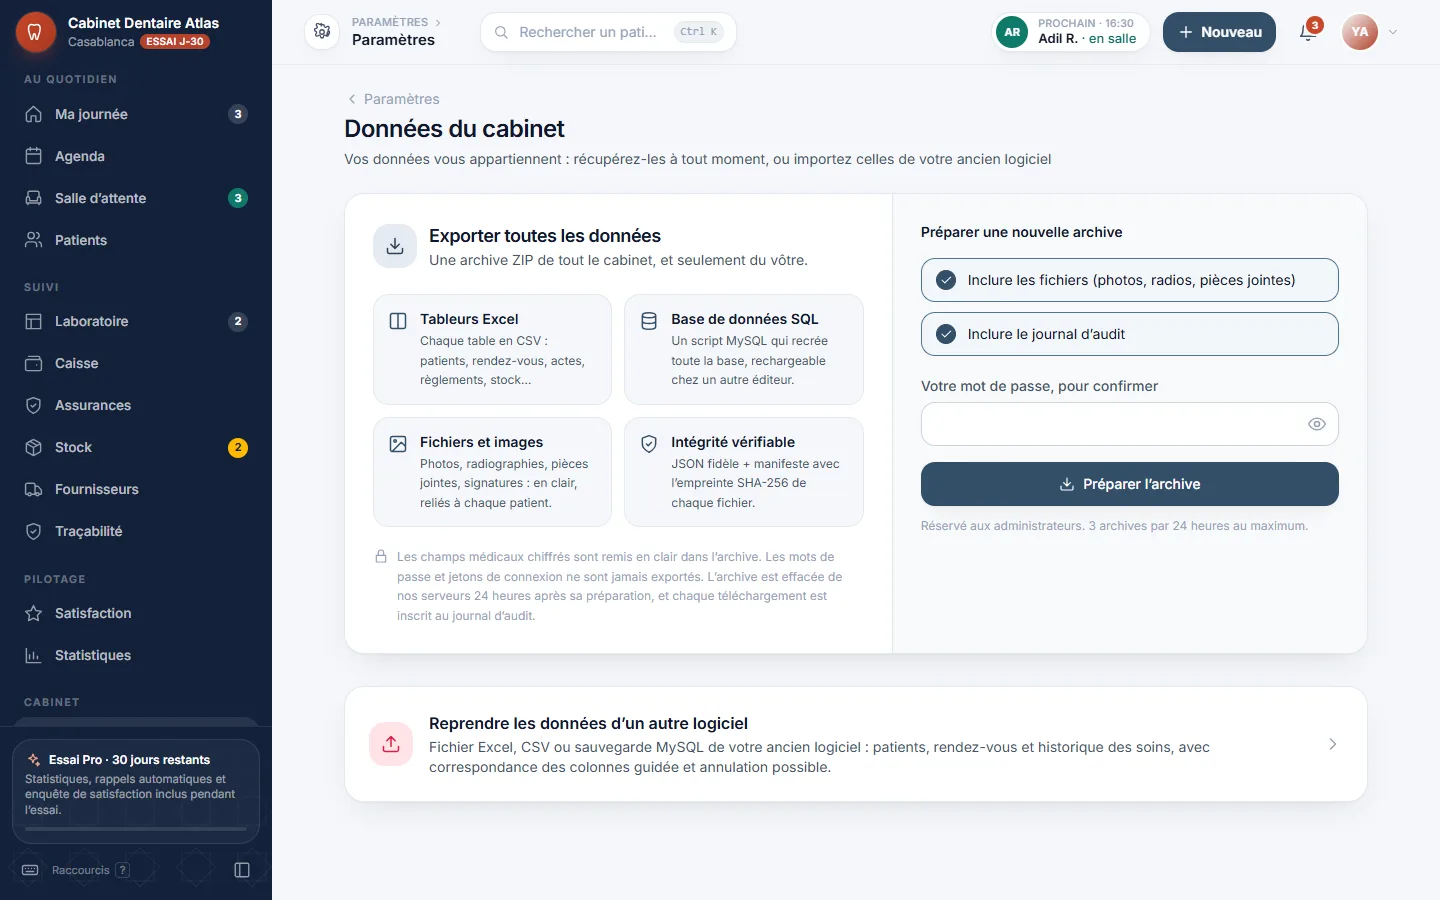This screenshot has width=1440, height=900.
Task: Show password with the eye icon
Action: [1317, 424]
